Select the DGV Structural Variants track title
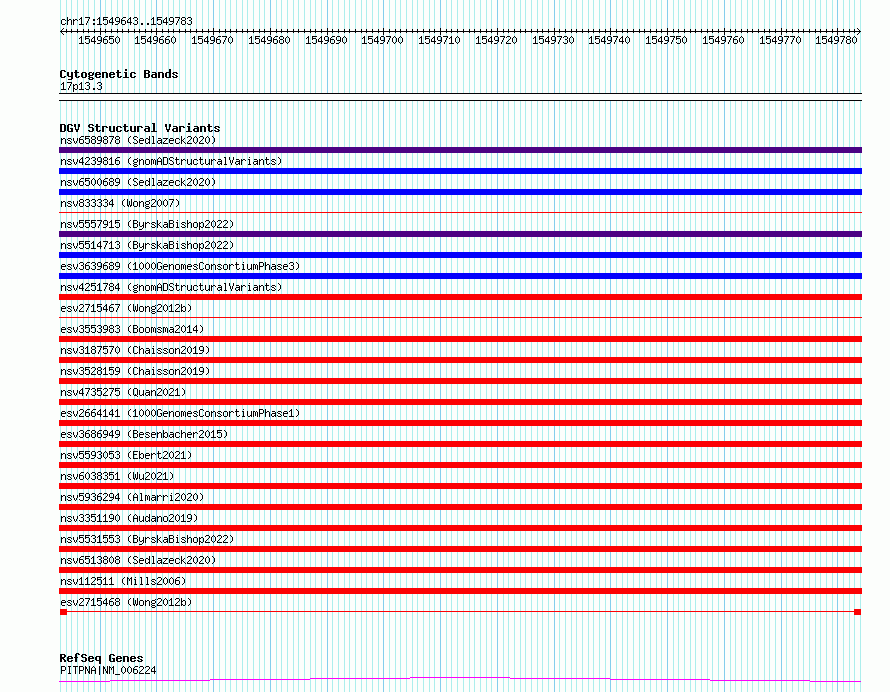The image size is (890, 692). (140, 128)
